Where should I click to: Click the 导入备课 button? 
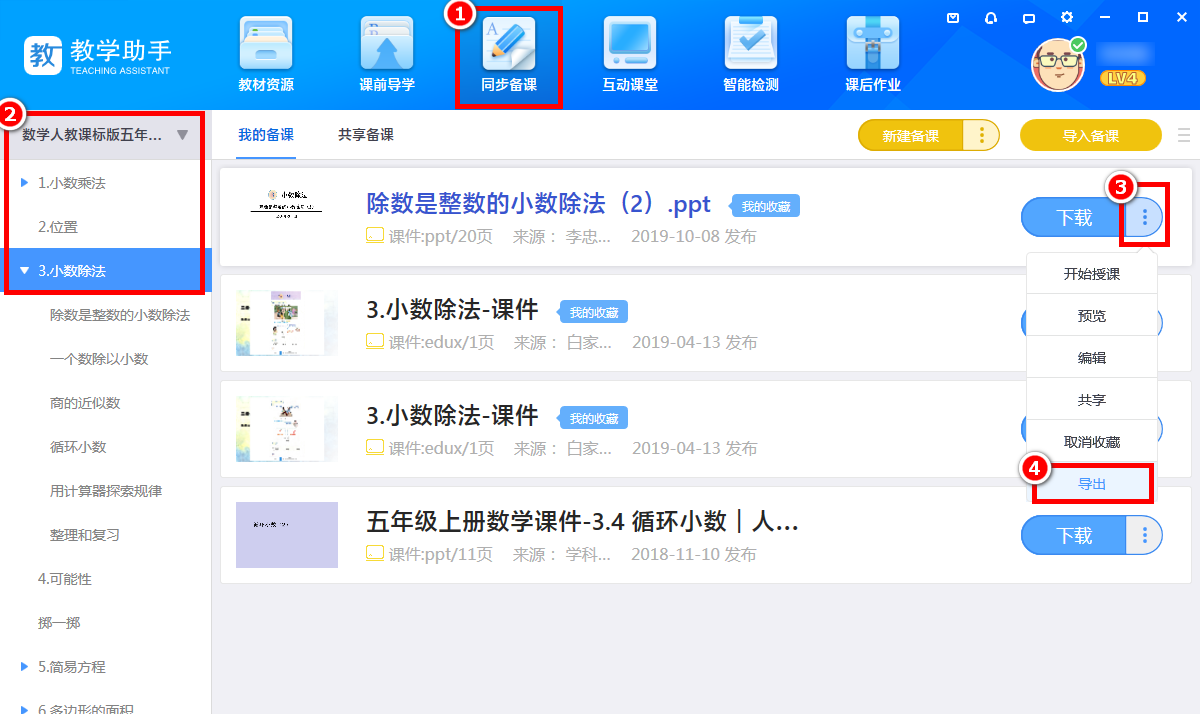(1090, 136)
